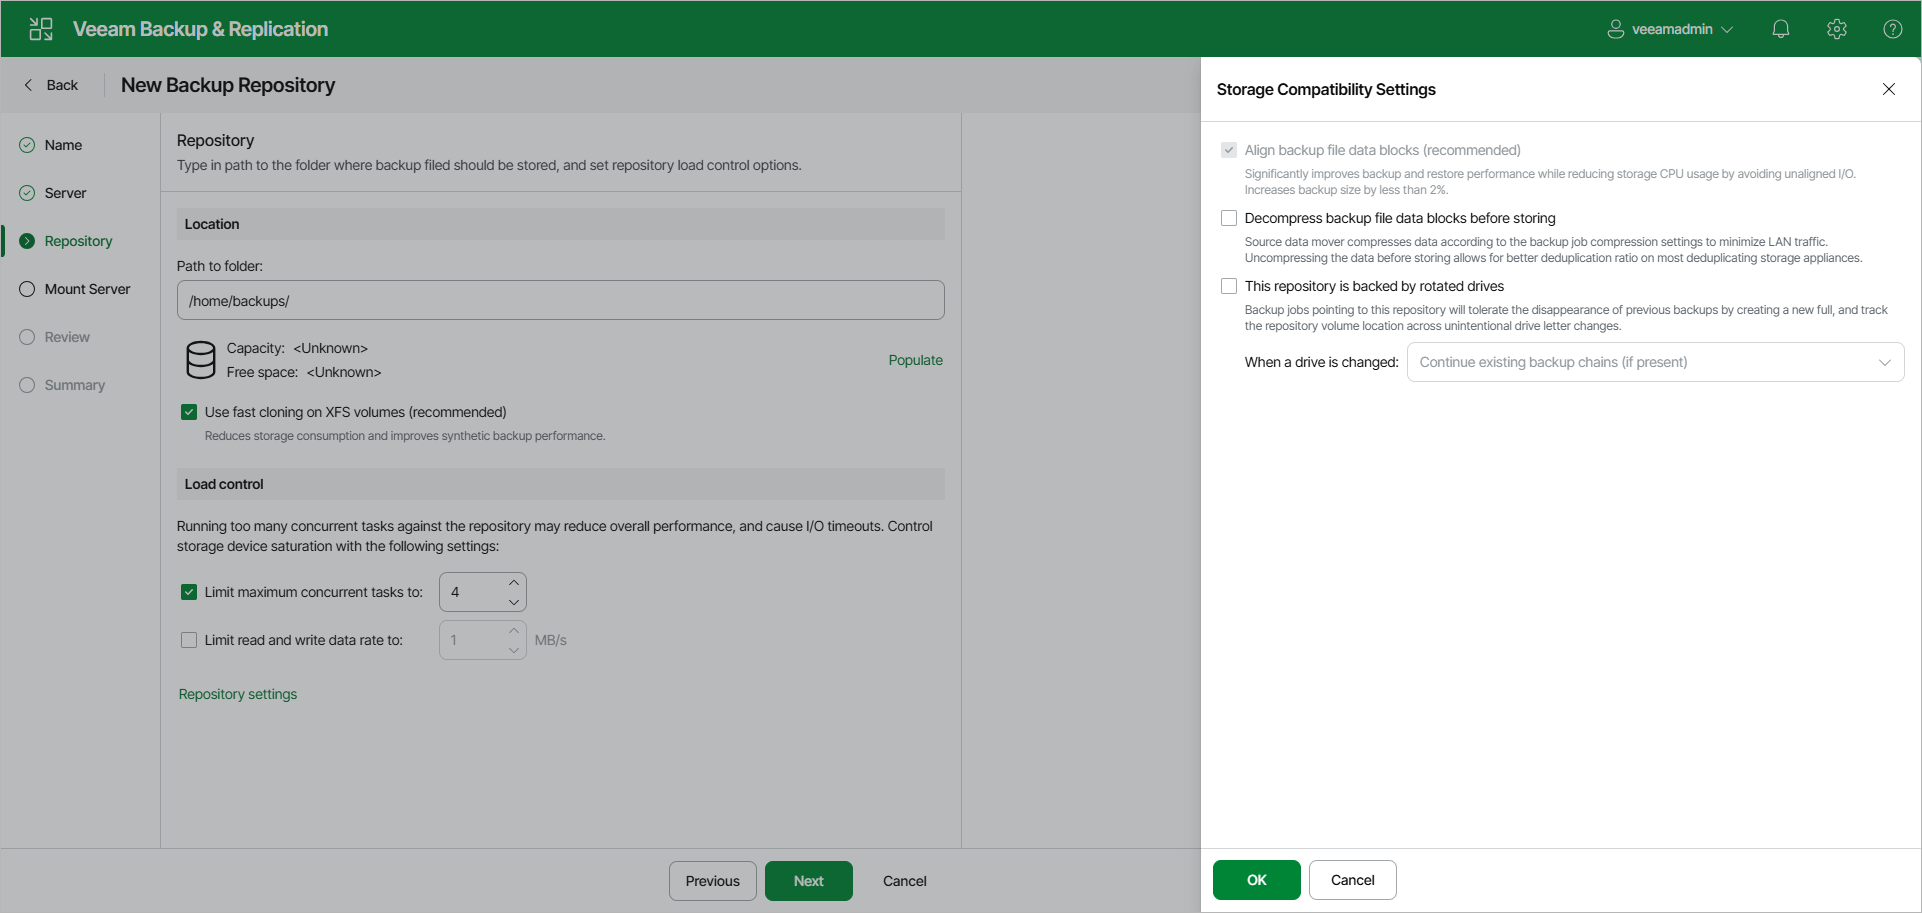The width and height of the screenshot is (1922, 913).
Task: Toggle Limit read and write data rate
Action: coord(189,640)
